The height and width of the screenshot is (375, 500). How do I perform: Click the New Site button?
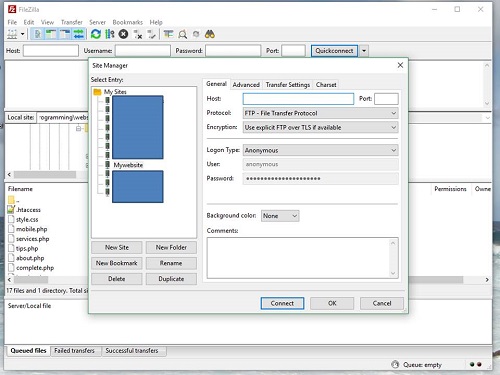coord(117,248)
